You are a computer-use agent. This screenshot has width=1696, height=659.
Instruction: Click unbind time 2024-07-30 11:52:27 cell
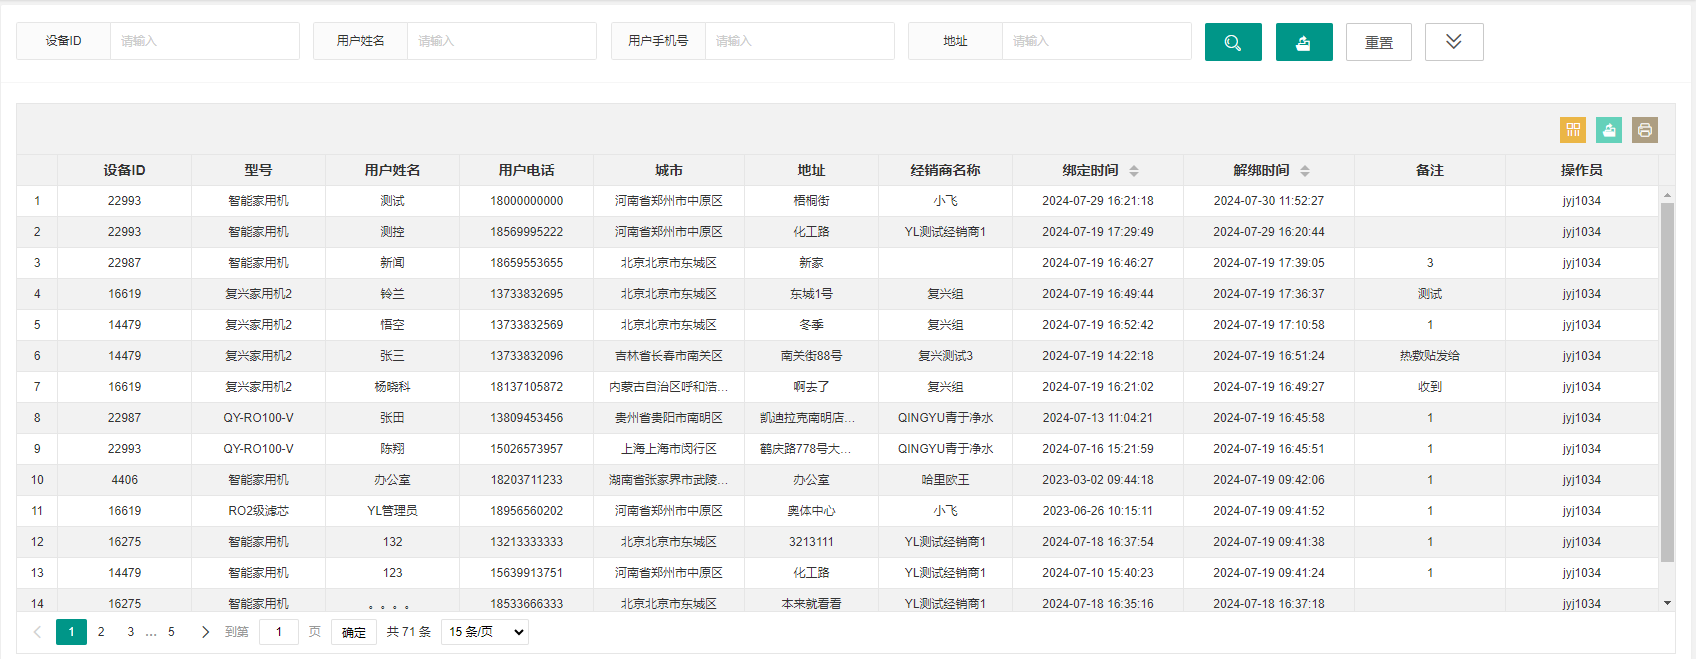(x=1269, y=201)
